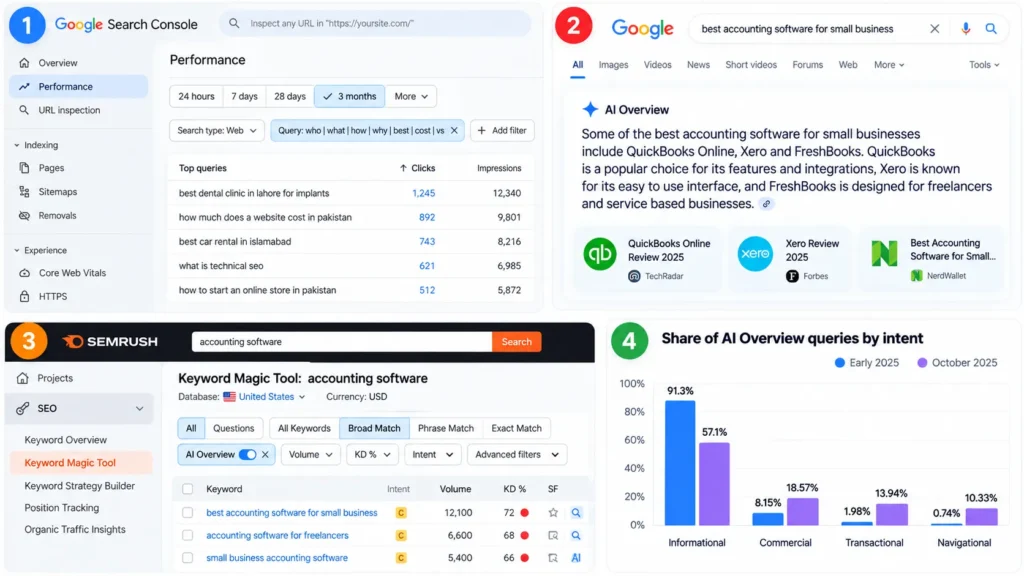Click the QuickBooks logo in source card
This screenshot has width=1024, height=576.
pos(600,253)
